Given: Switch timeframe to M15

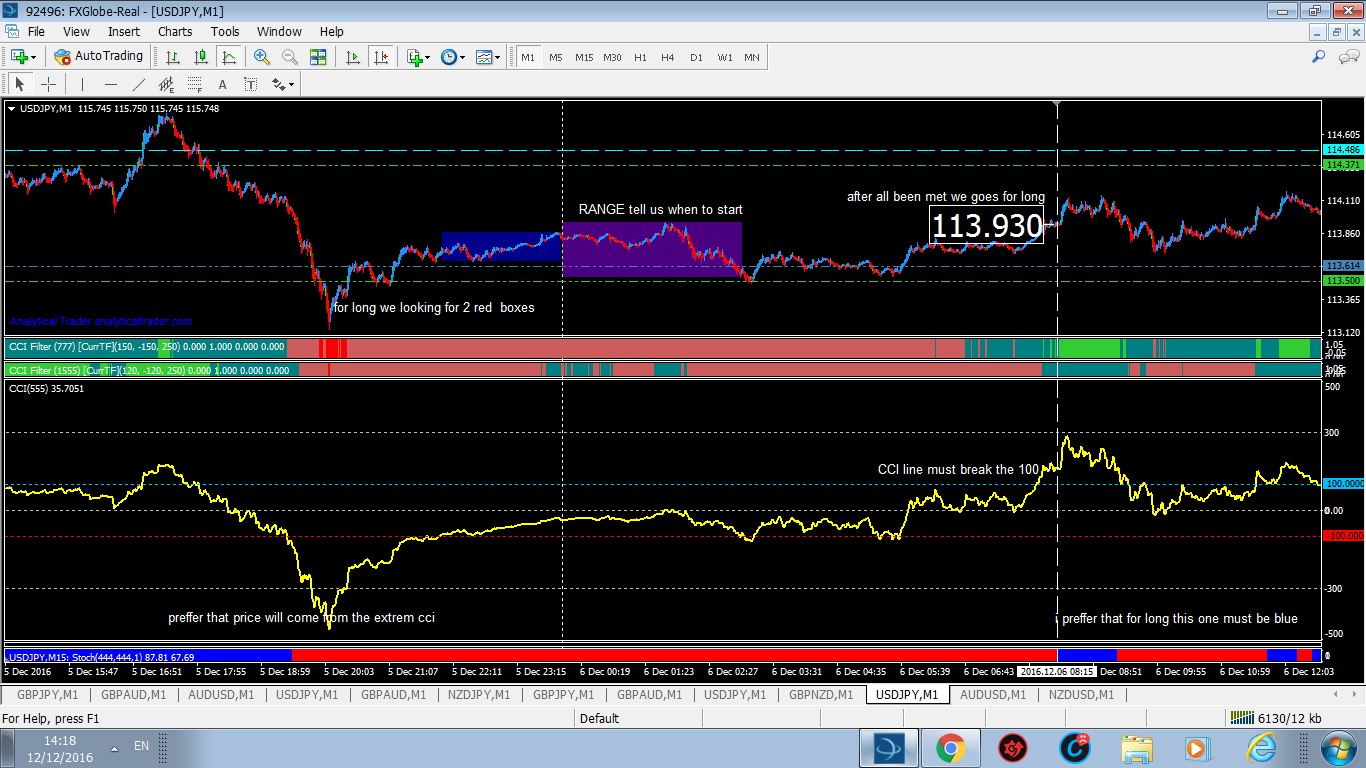Looking at the screenshot, I should point(584,57).
